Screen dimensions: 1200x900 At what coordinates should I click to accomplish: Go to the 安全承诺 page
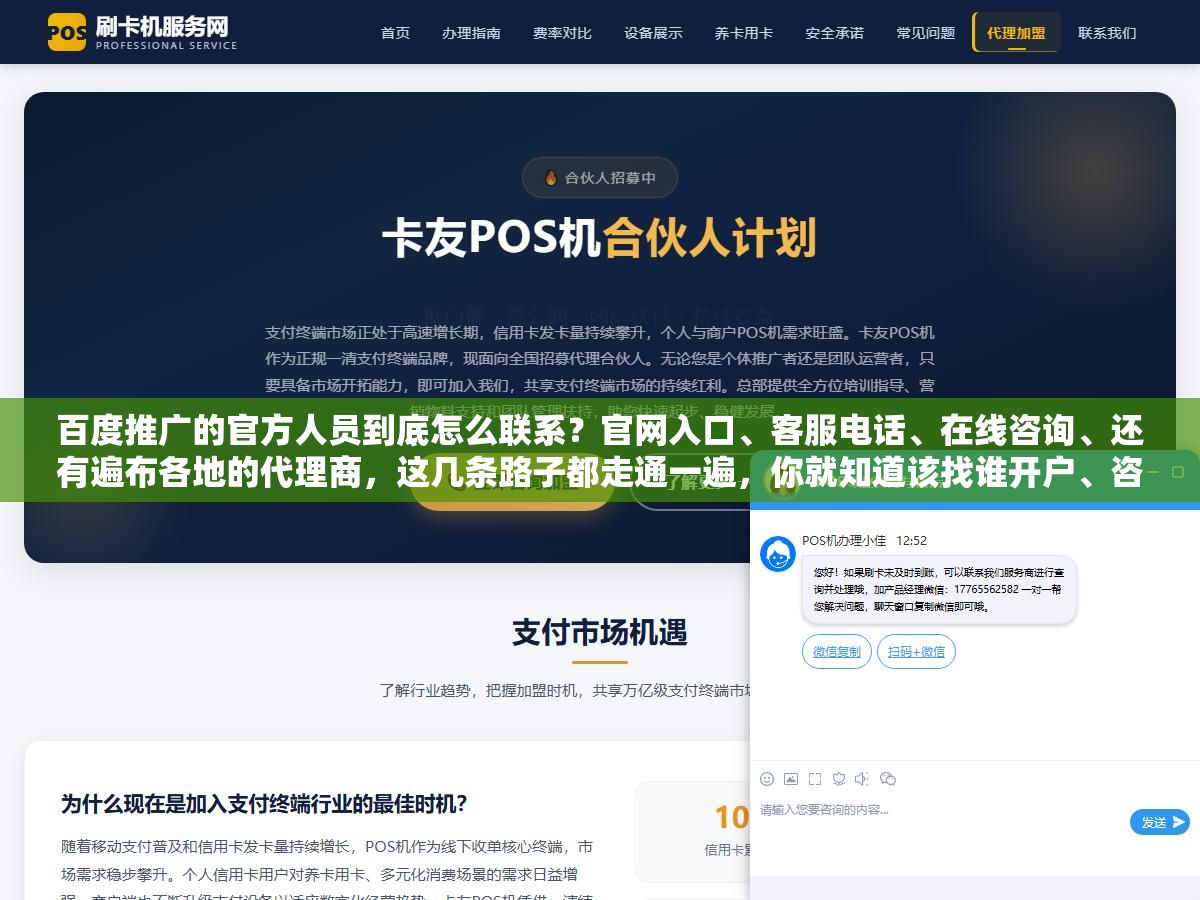[x=835, y=33]
